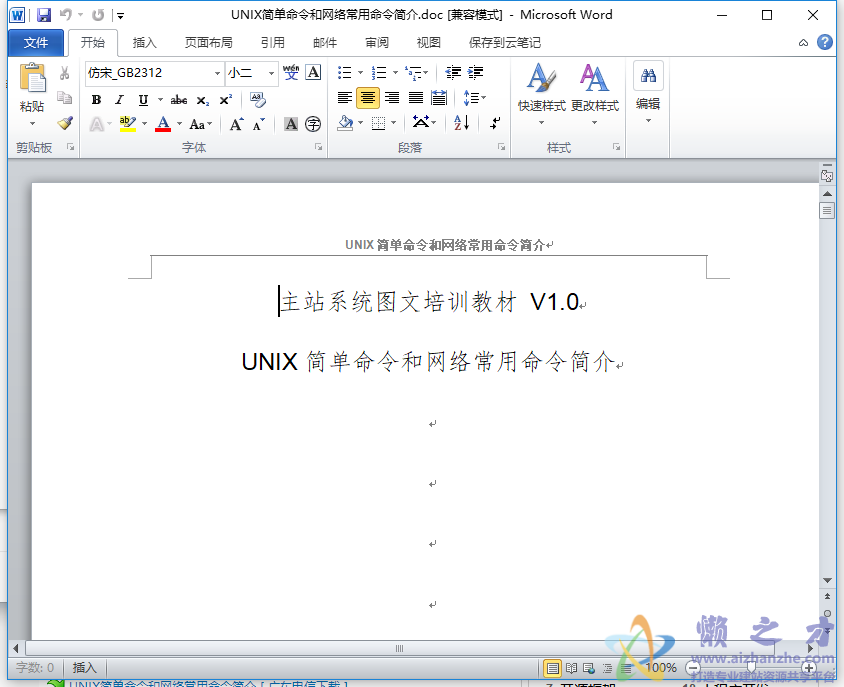The image size is (844, 687).
Task: Open the 文件 backstage menu
Action: coord(36,42)
